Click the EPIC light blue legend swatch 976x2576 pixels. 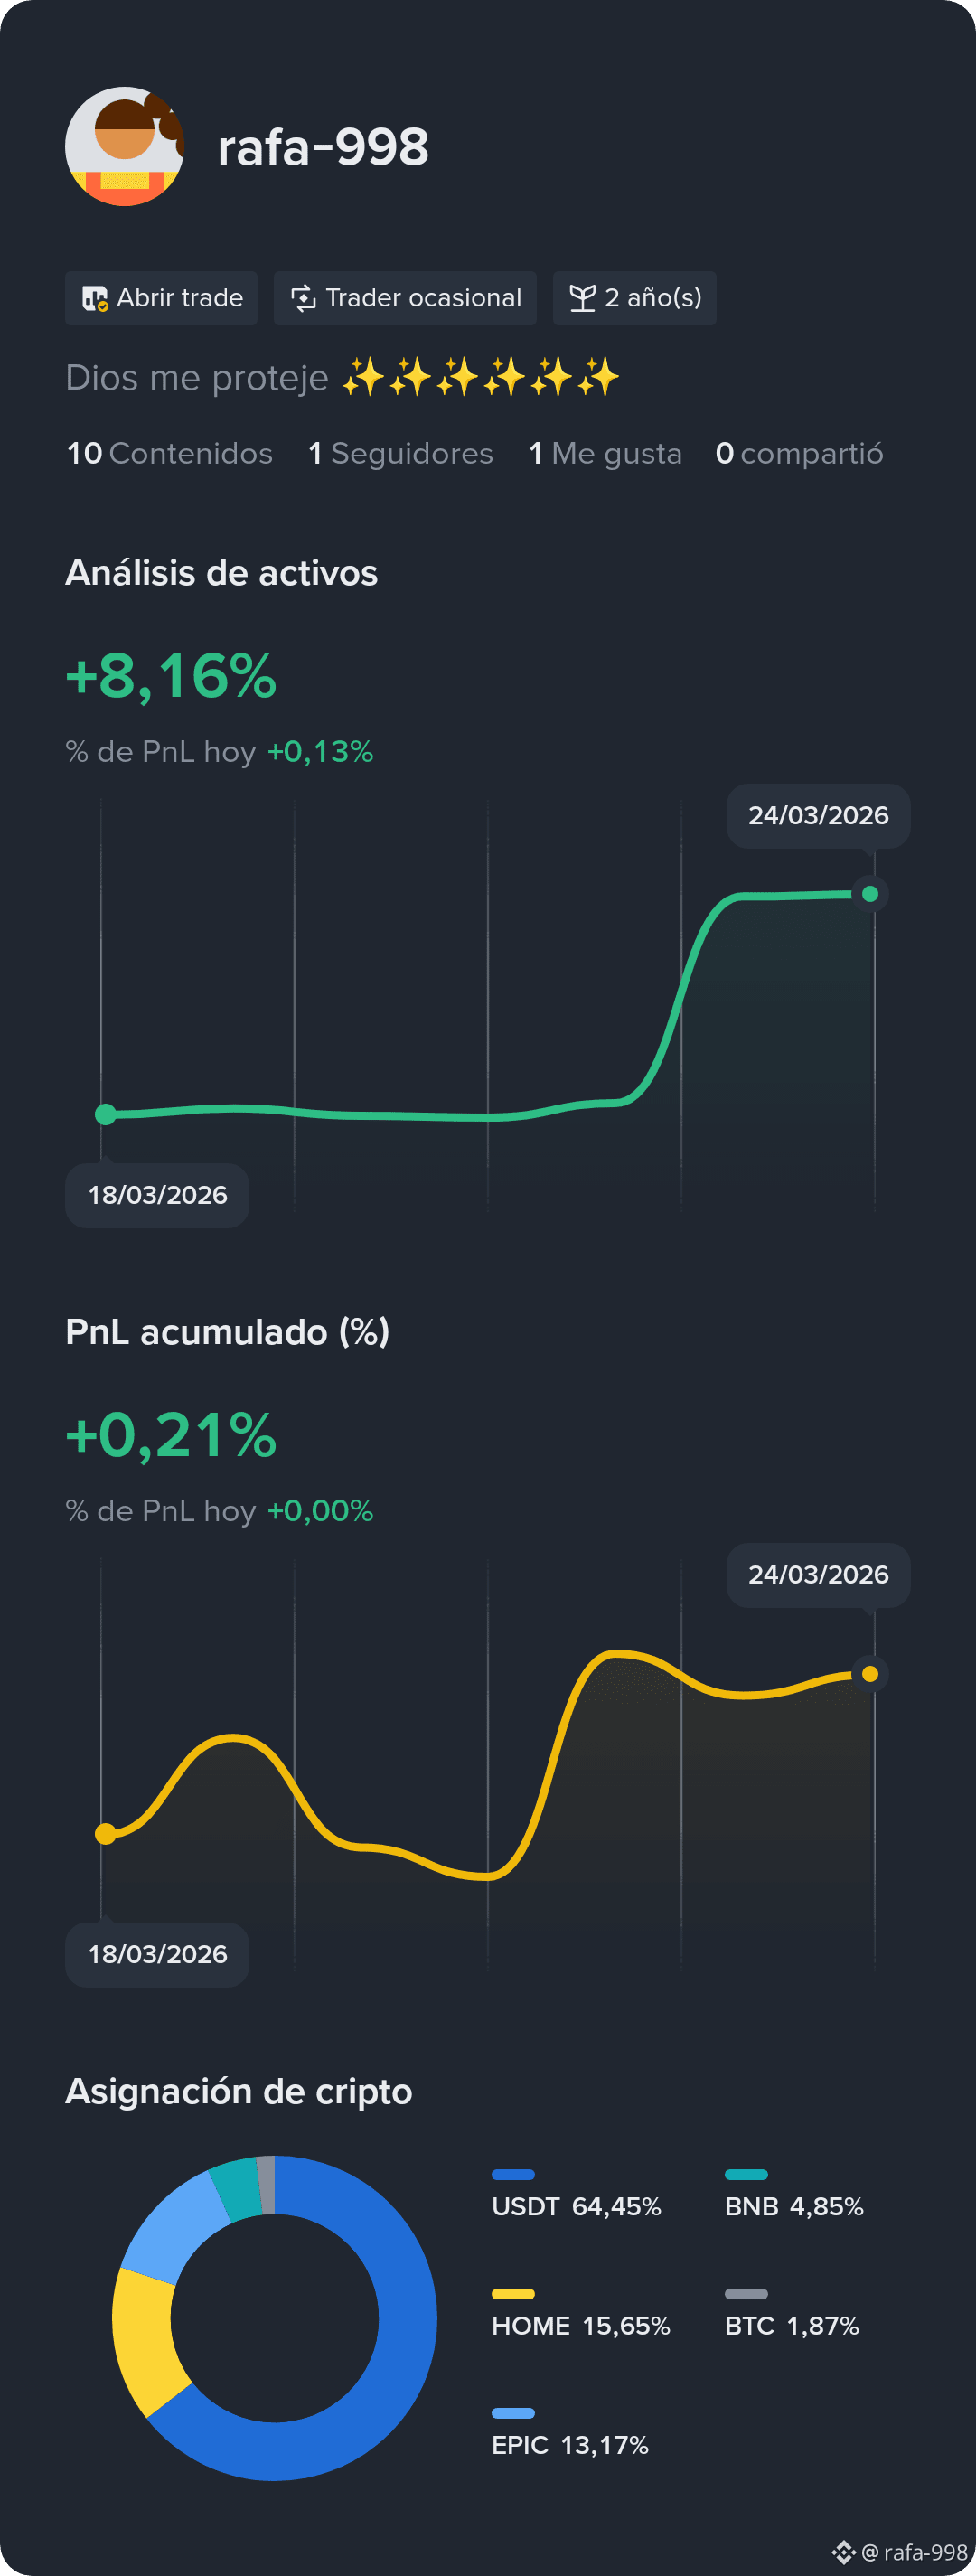coord(513,2413)
